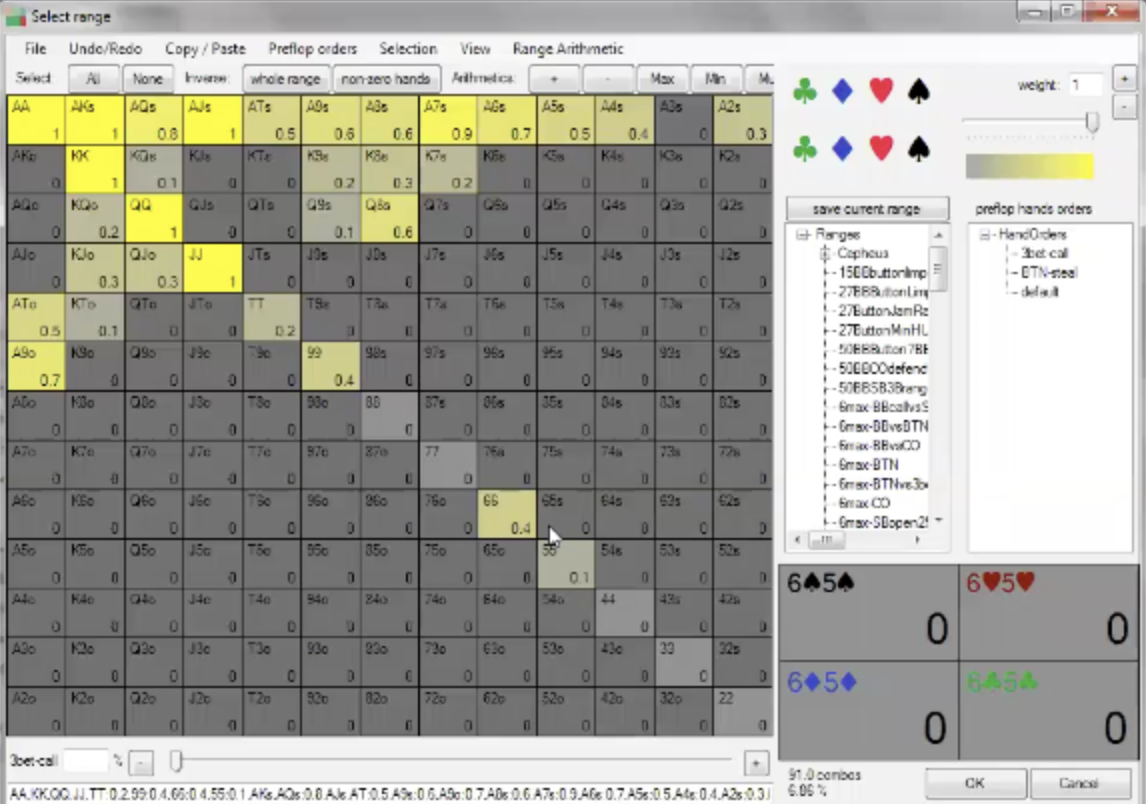This screenshot has height=804, width=1146.
Task: Click the minus button beside 3bet-call percent
Action: coord(141,762)
